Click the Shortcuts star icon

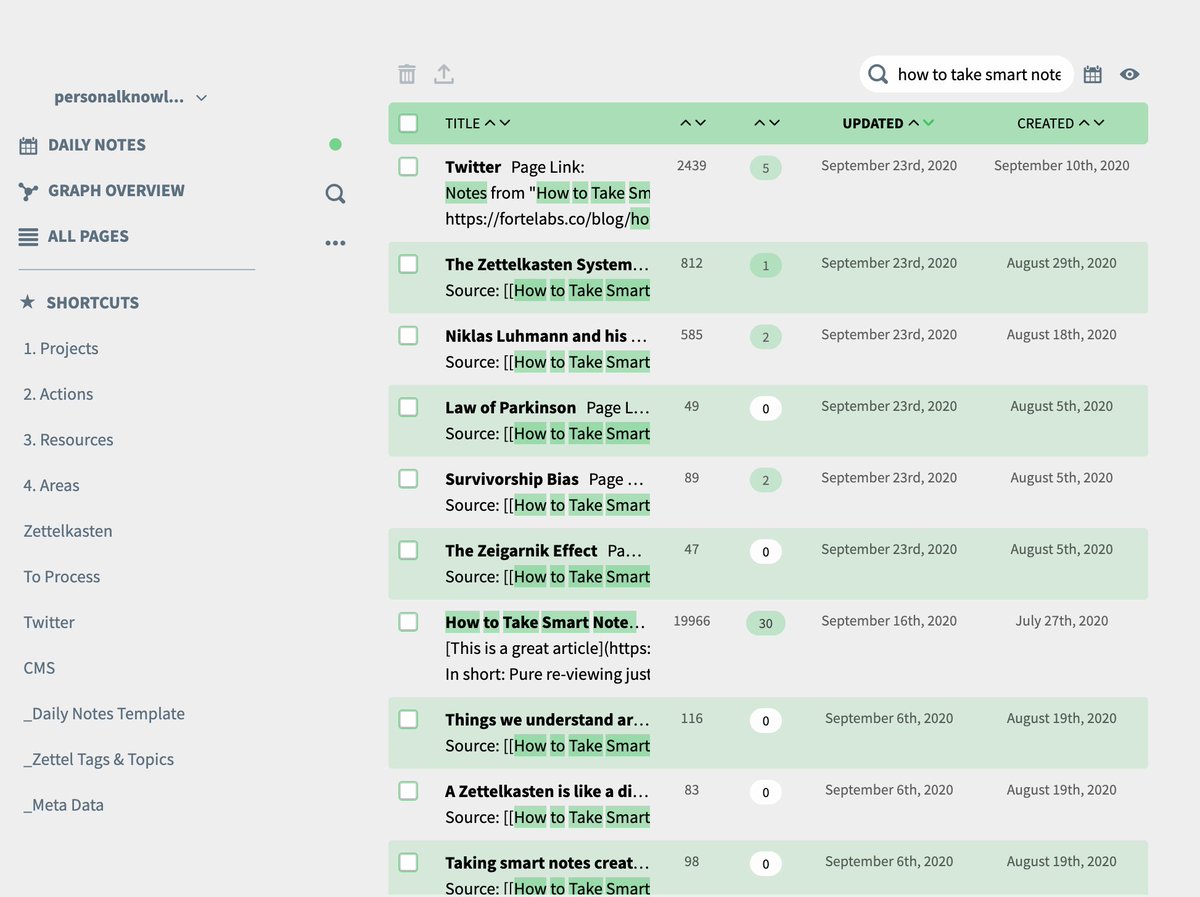pos(28,302)
